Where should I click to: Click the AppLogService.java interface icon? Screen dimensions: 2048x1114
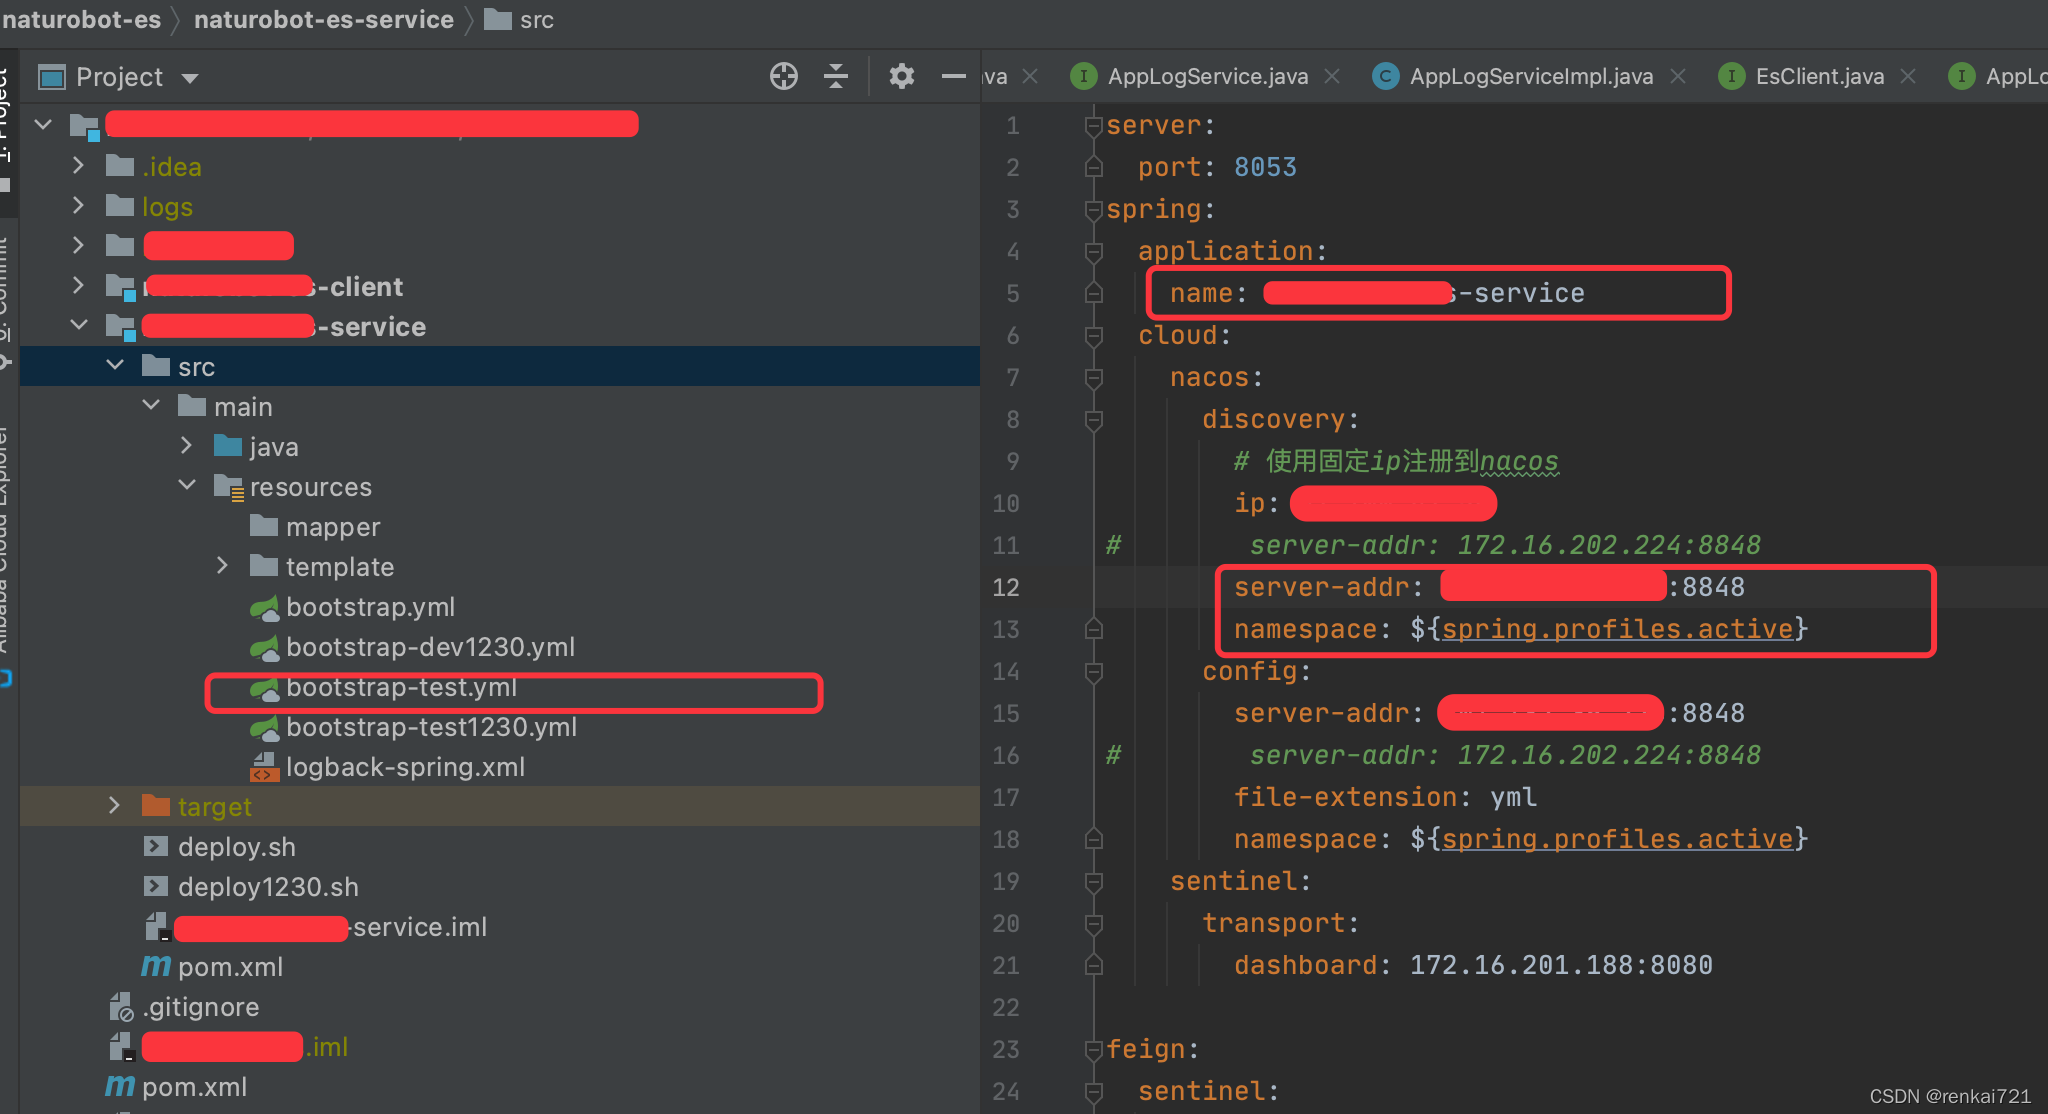(x=1084, y=76)
